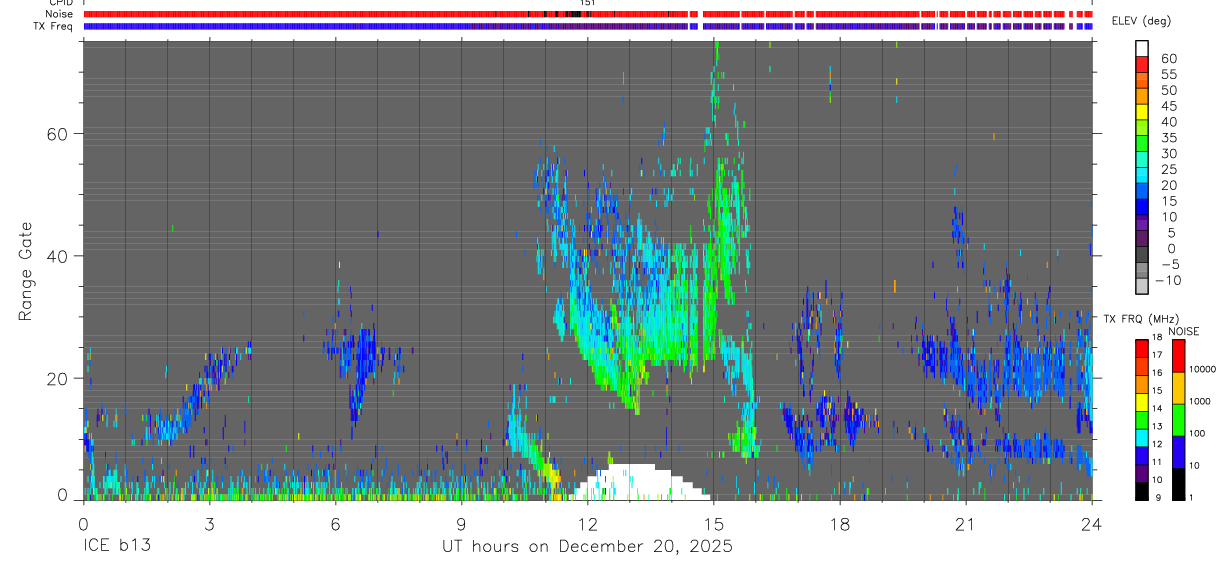Click the x-axis tick label '18'

[x=839, y=523]
